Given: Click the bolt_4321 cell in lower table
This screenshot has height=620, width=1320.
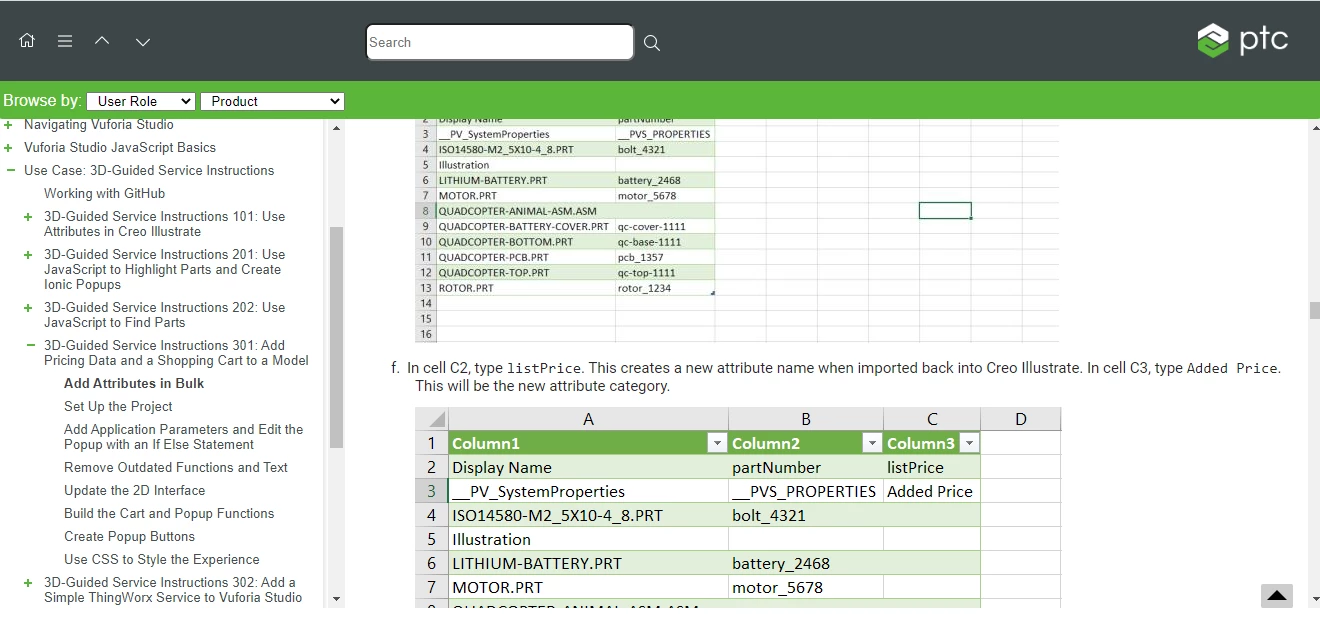Looking at the screenshot, I should 805,515.
